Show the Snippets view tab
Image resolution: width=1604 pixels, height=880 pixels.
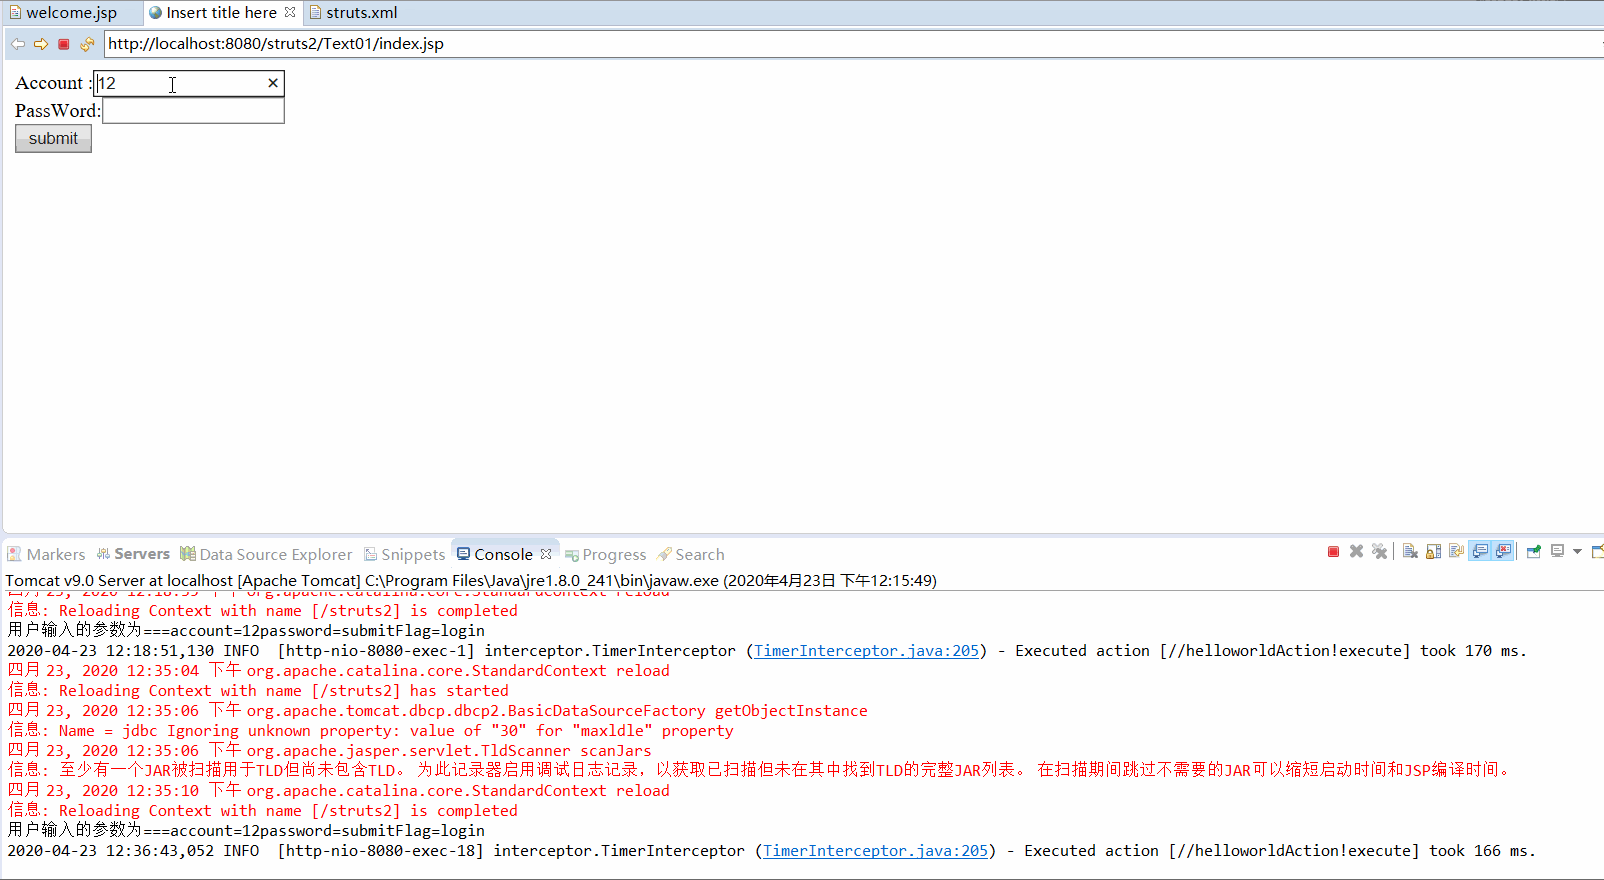point(405,554)
